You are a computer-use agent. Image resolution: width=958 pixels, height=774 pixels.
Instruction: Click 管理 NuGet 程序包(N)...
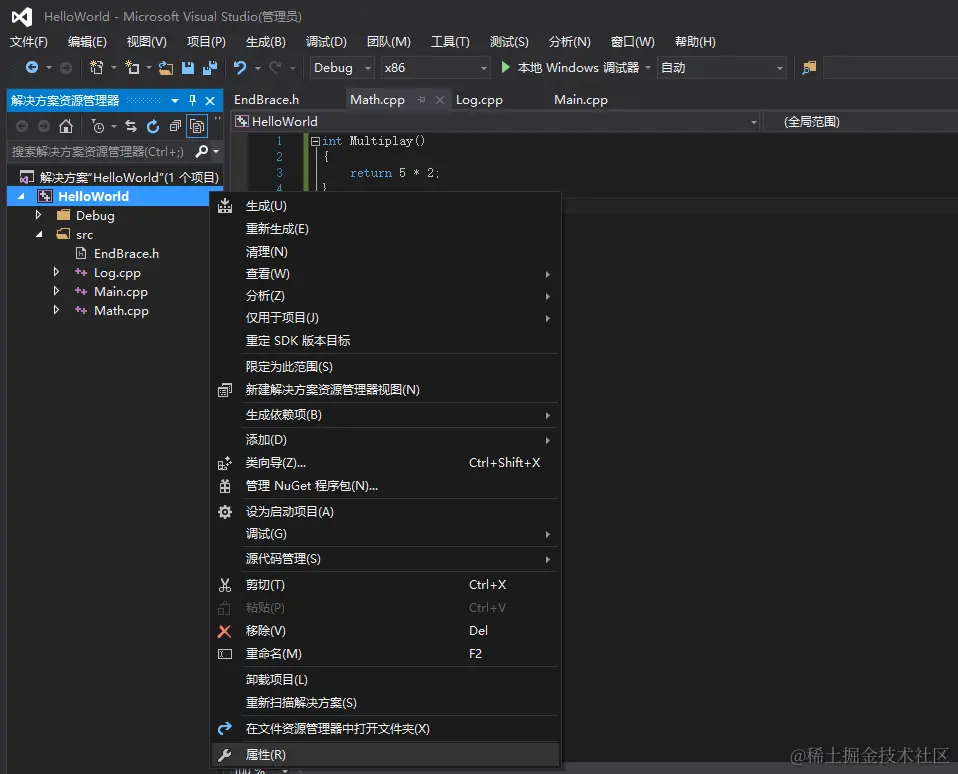point(385,486)
